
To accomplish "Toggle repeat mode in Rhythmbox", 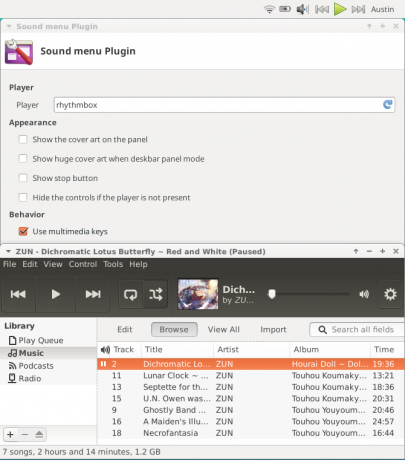I will (131, 294).
